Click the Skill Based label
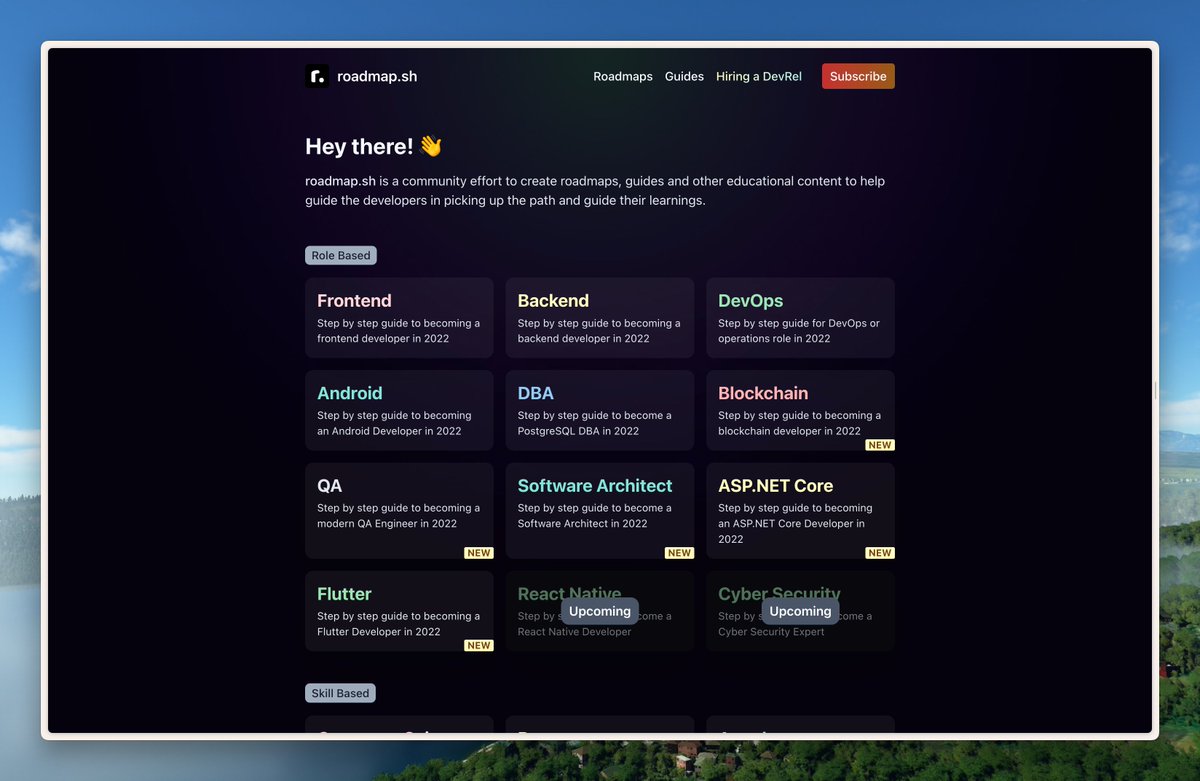This screenshot has height=781, width=1200. (341, 693)
